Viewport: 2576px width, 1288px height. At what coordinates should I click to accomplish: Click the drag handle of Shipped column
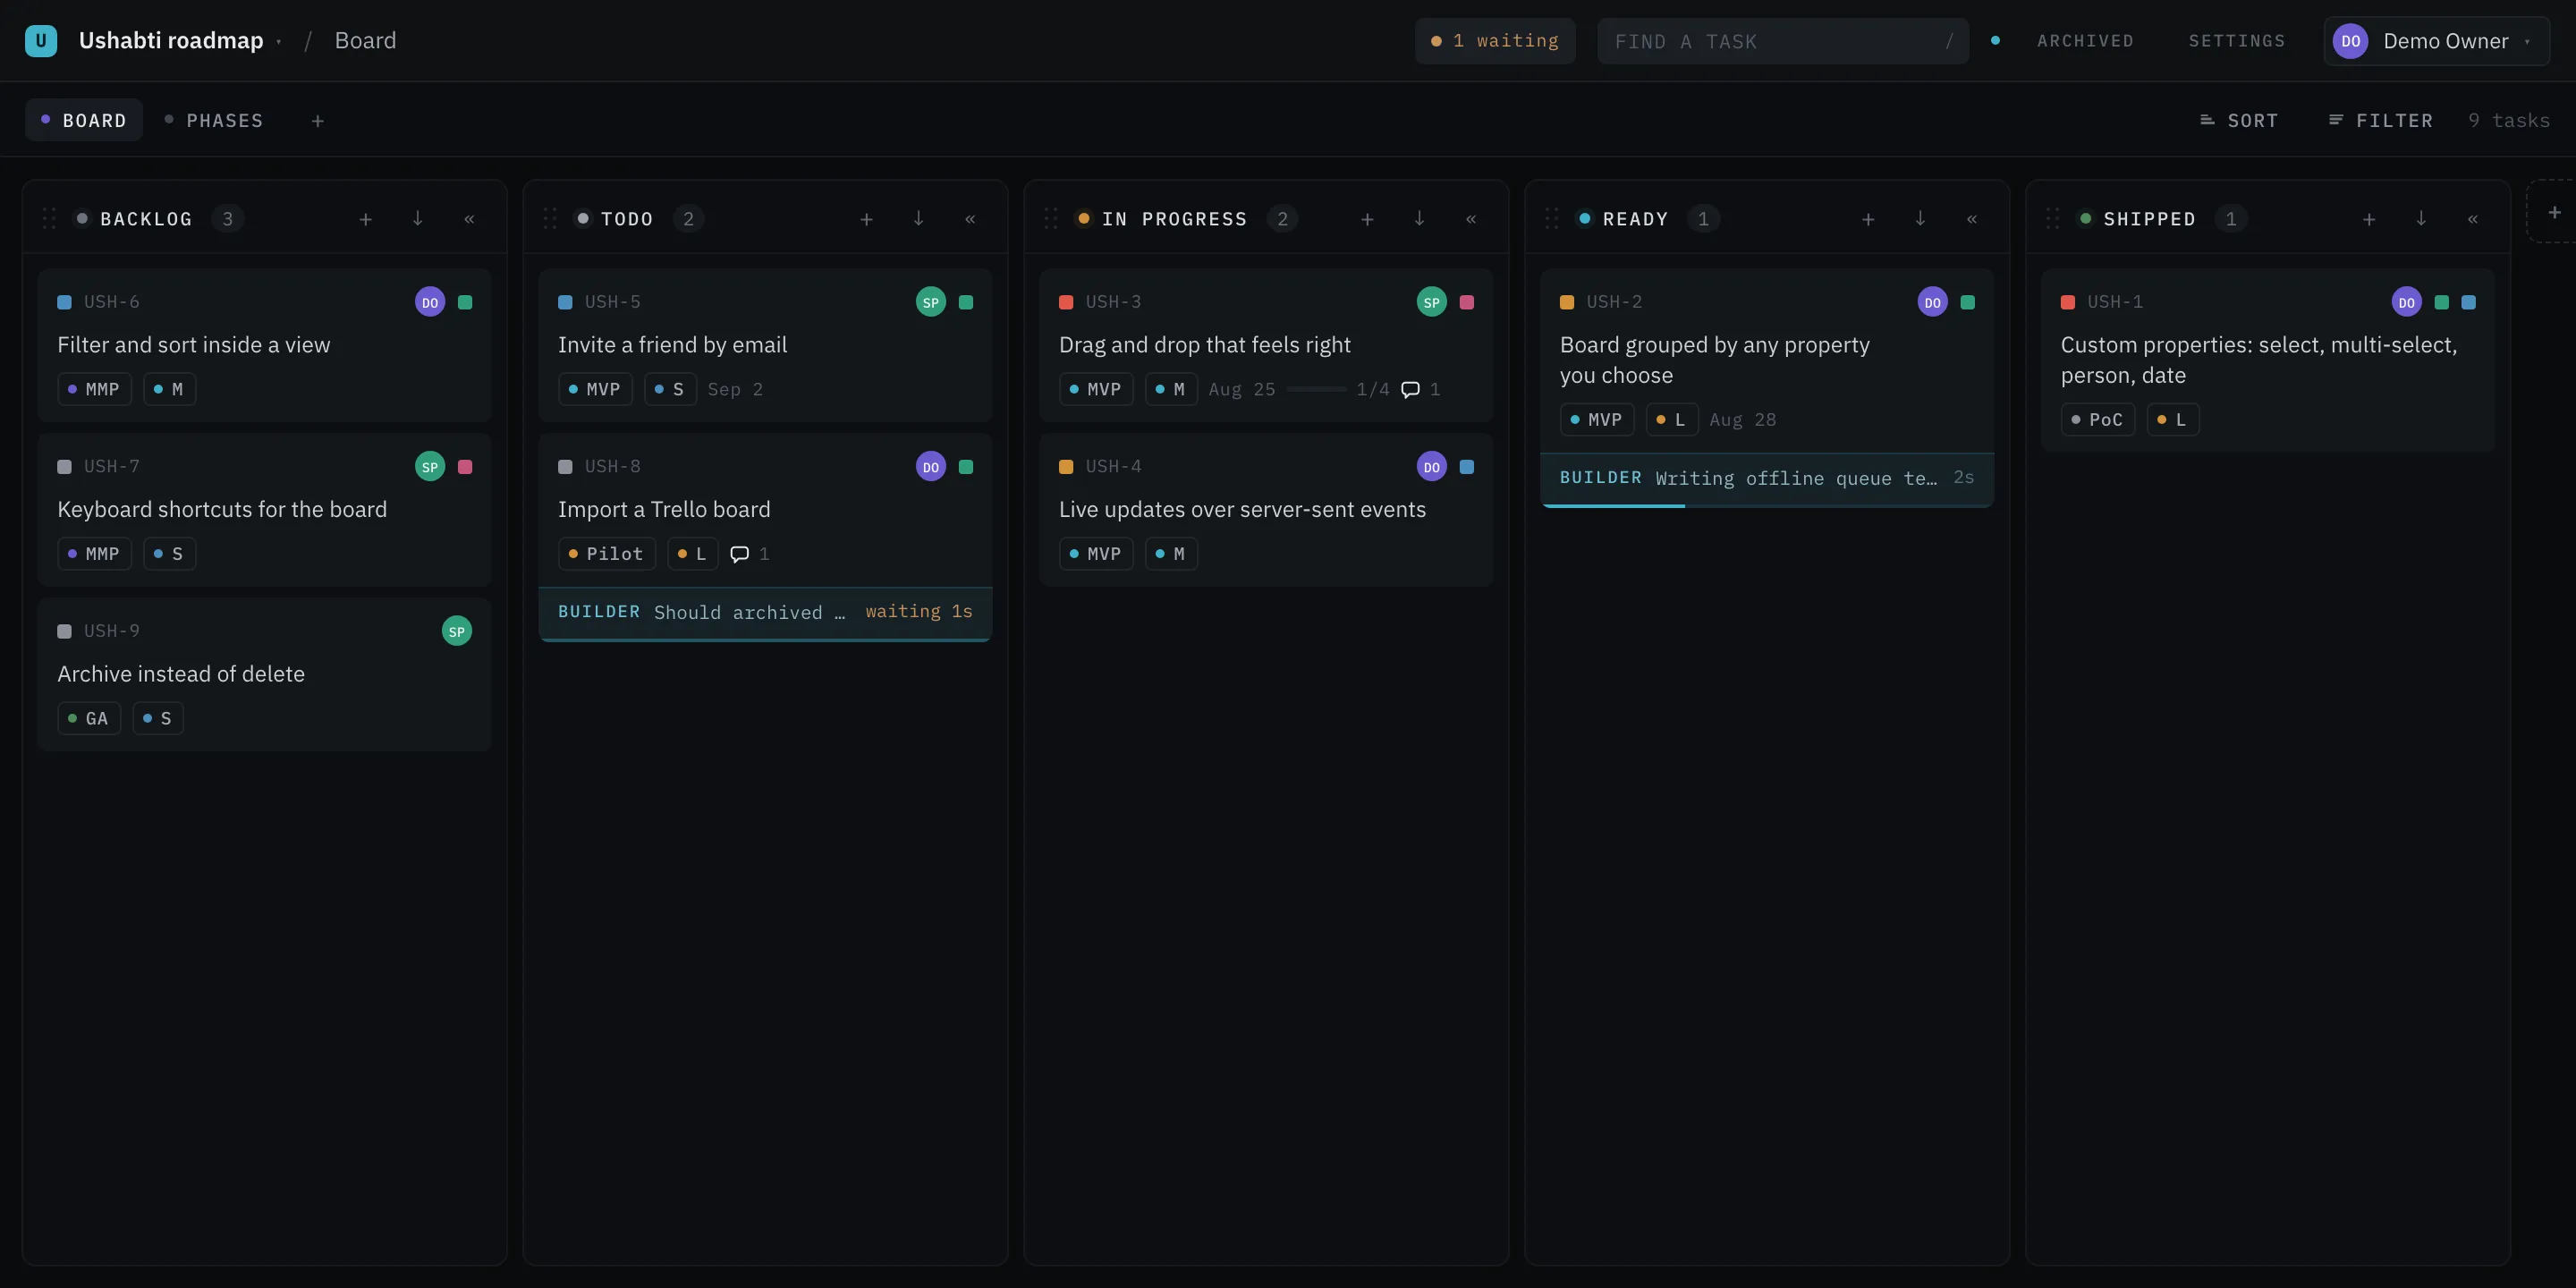click(x=2053, y=219)
